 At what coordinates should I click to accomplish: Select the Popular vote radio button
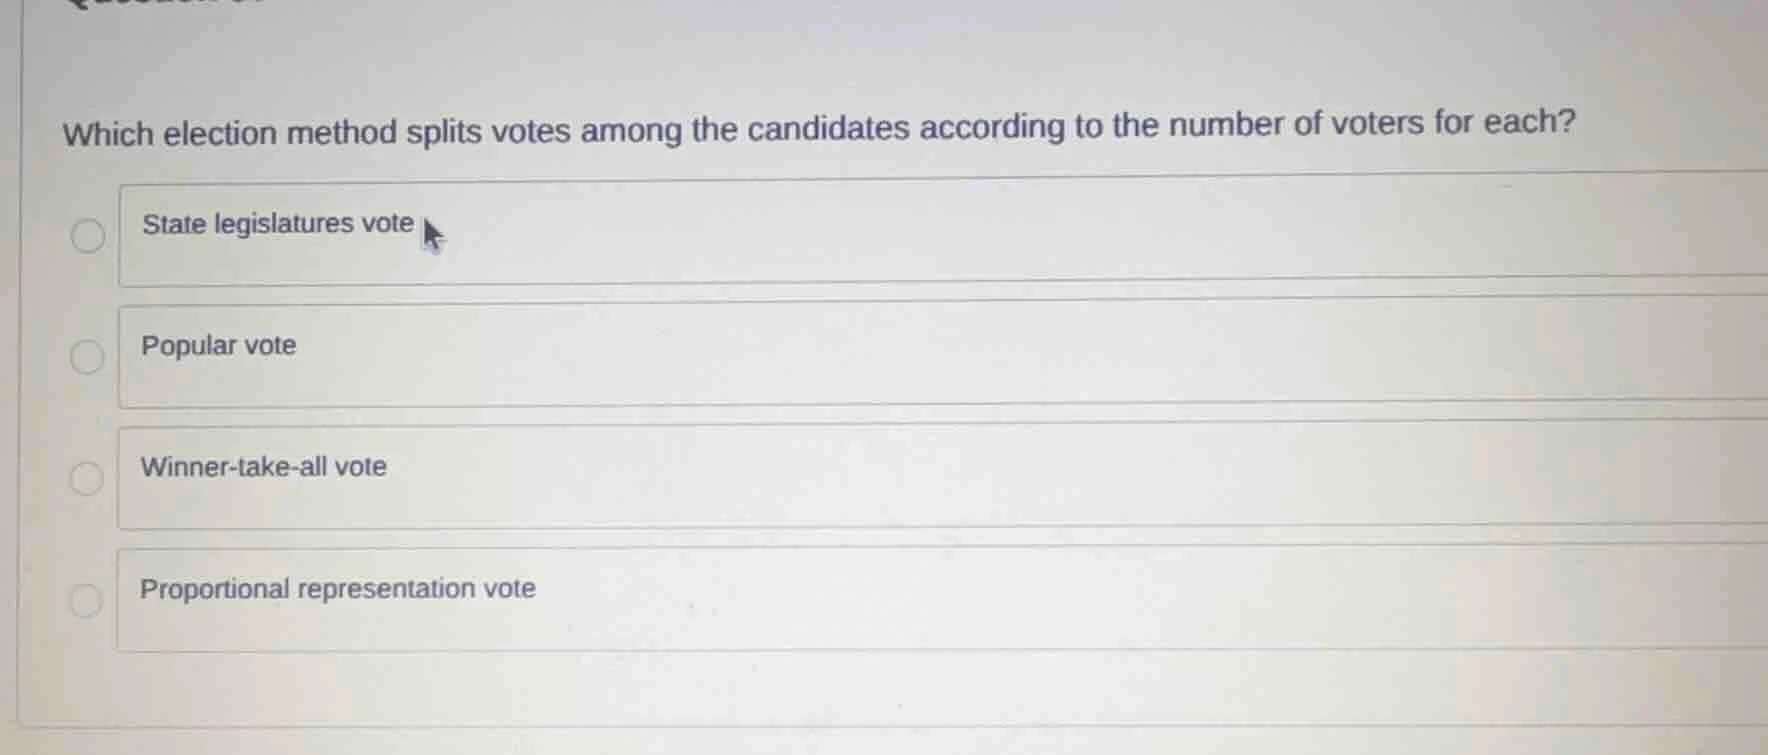[87, 356]
